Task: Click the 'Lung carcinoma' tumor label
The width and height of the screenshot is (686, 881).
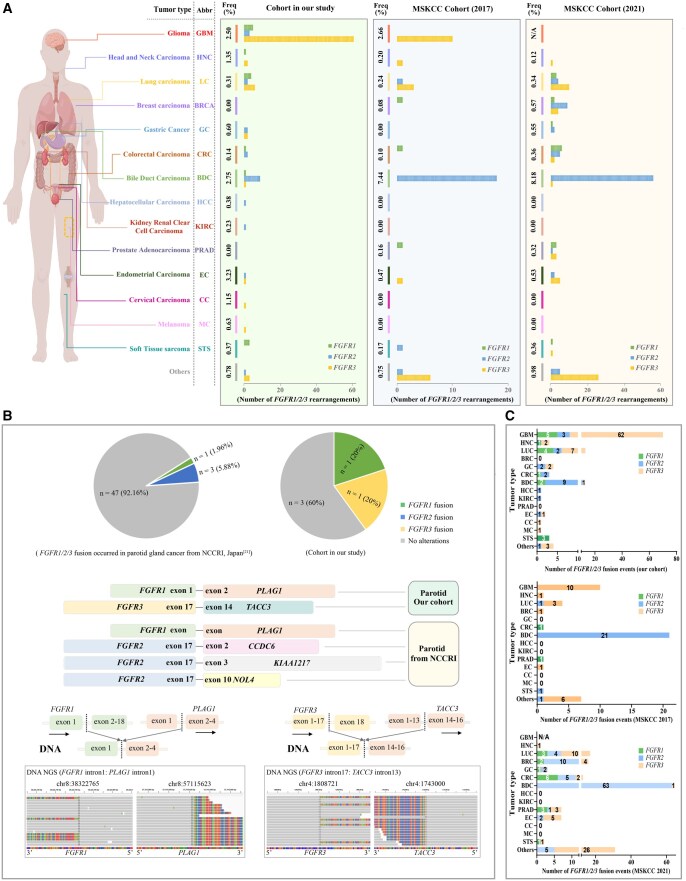Action: tap(165, 81)
